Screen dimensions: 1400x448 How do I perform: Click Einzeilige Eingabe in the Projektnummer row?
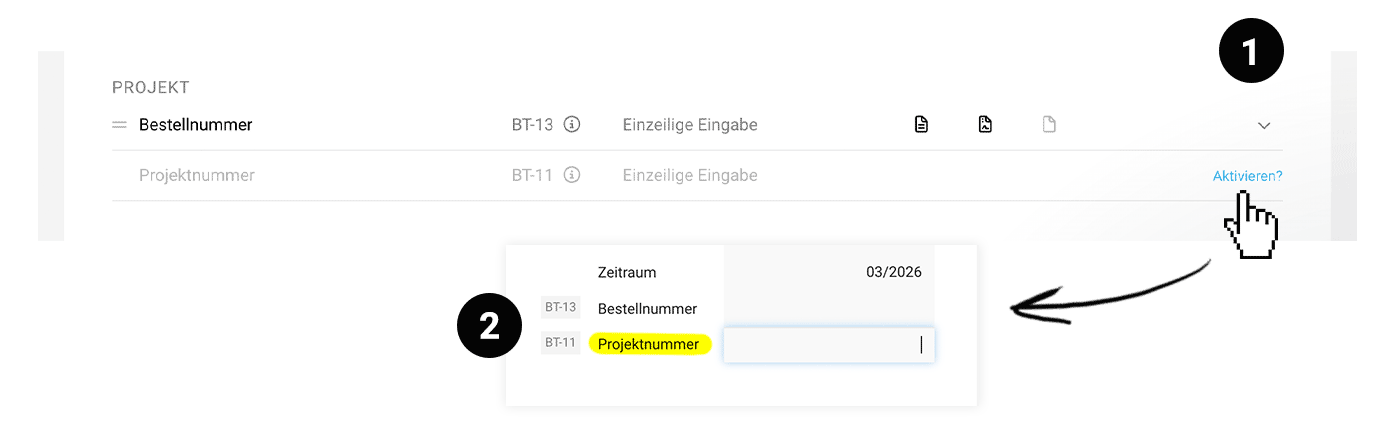(x=690, y=175)
